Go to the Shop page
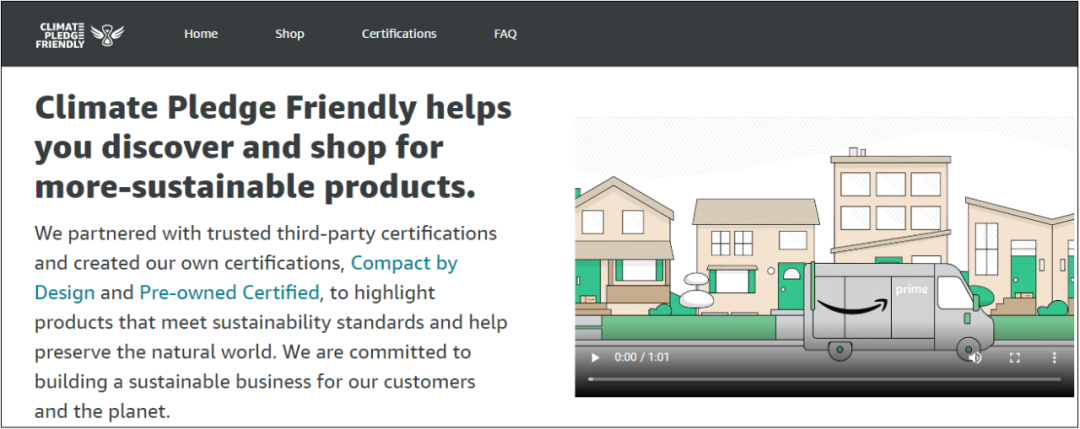The width and height of the screenshot is (1080, 429). [289, 34]
